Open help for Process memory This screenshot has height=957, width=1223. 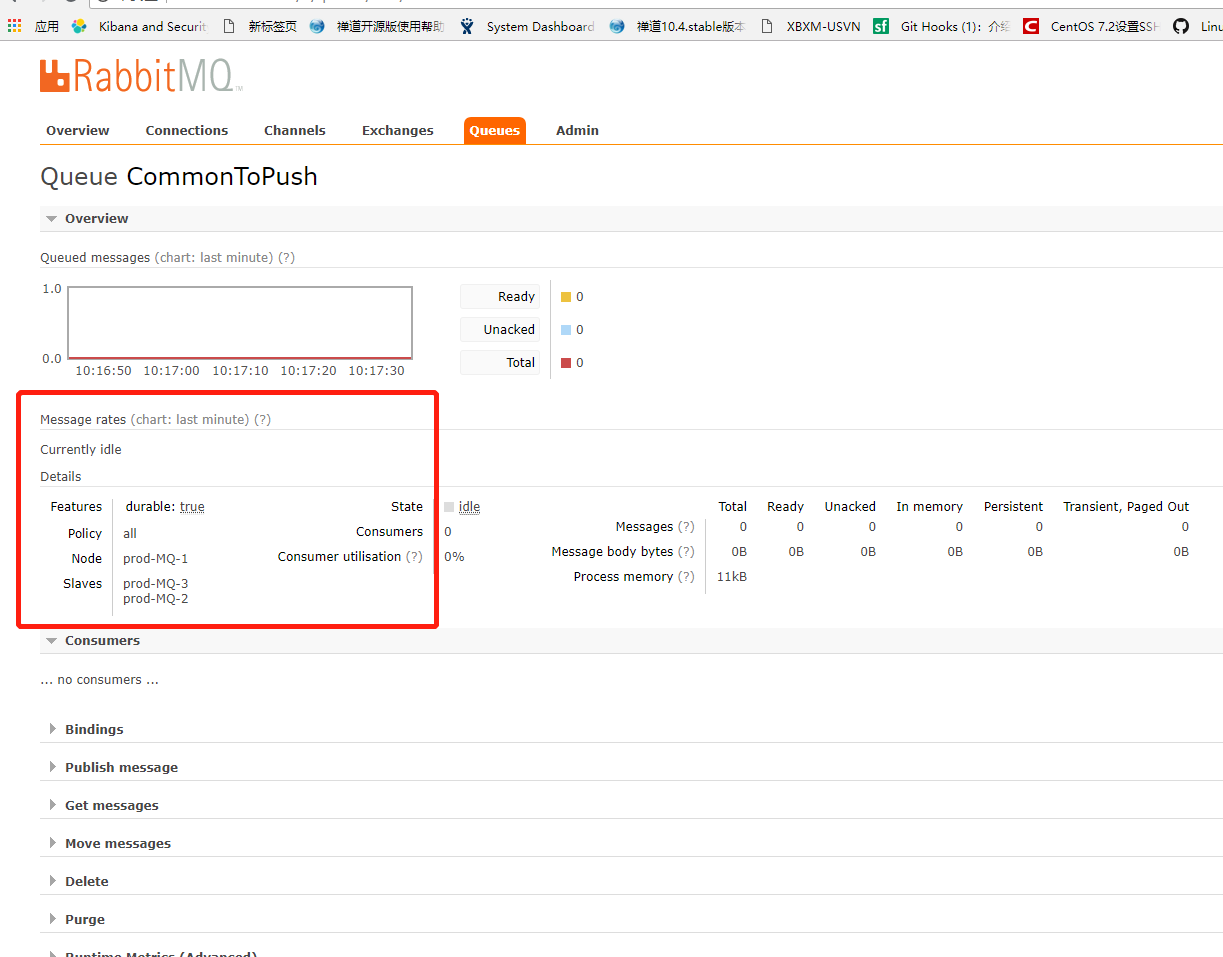pyautogui.click(x=686, y=576)
